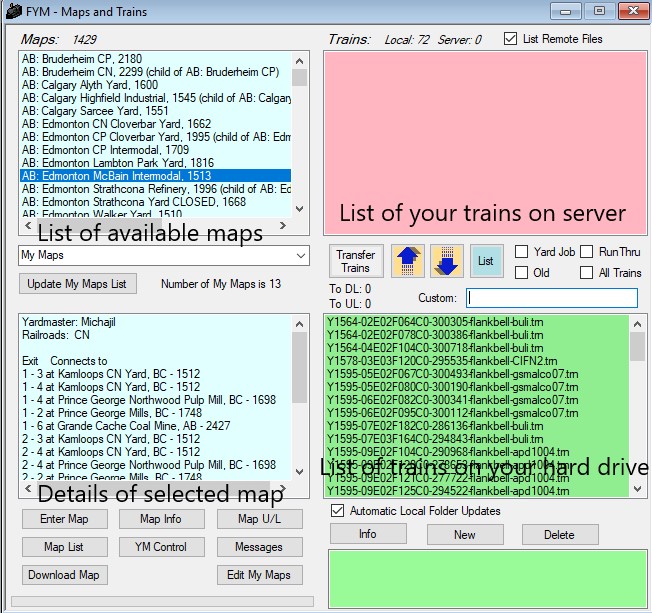Click the download trains arrow icon

point(447,261)
